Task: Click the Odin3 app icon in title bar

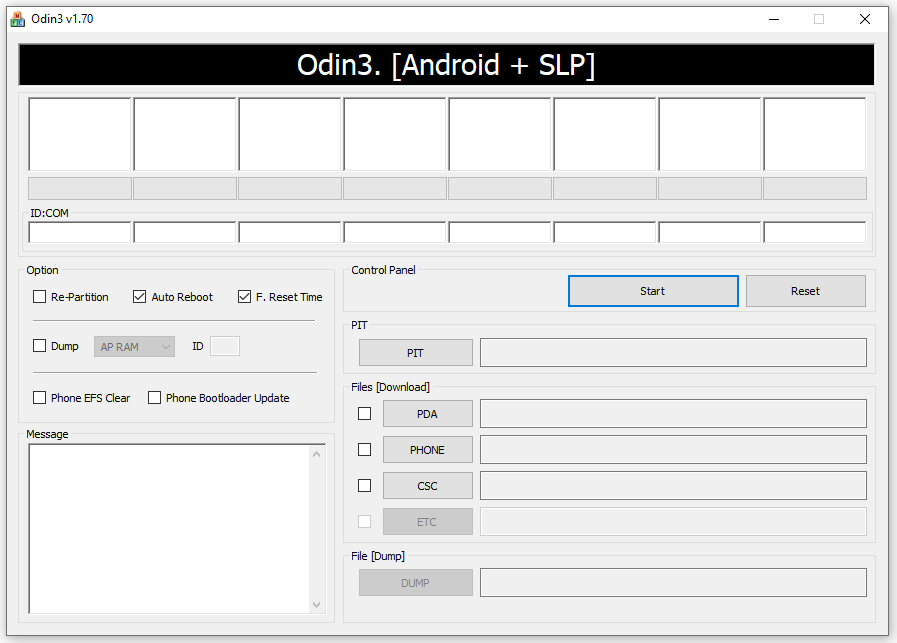Action: 18,19
